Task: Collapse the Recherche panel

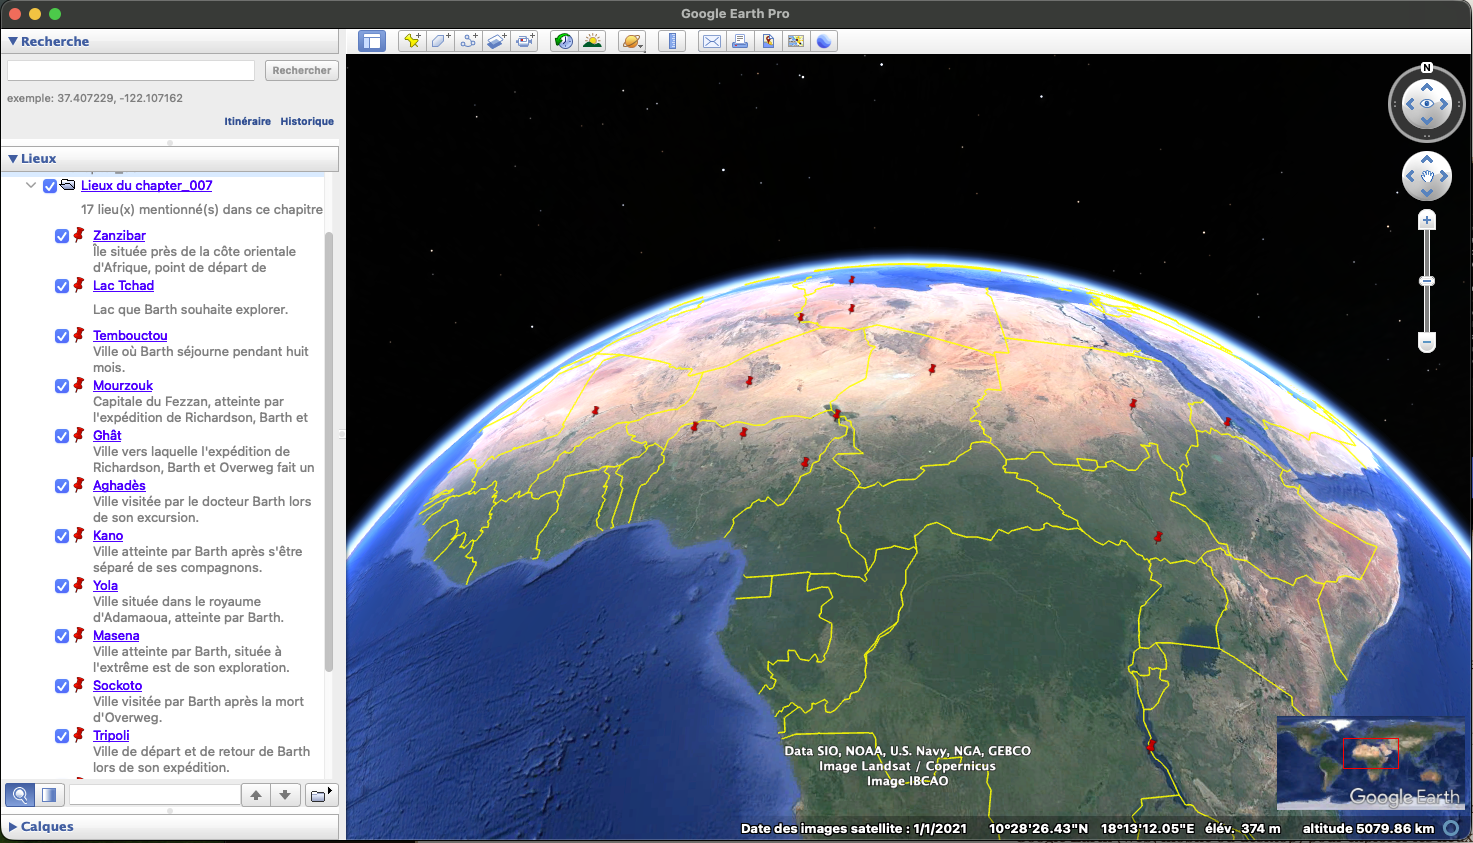Action: pos(12,41)
